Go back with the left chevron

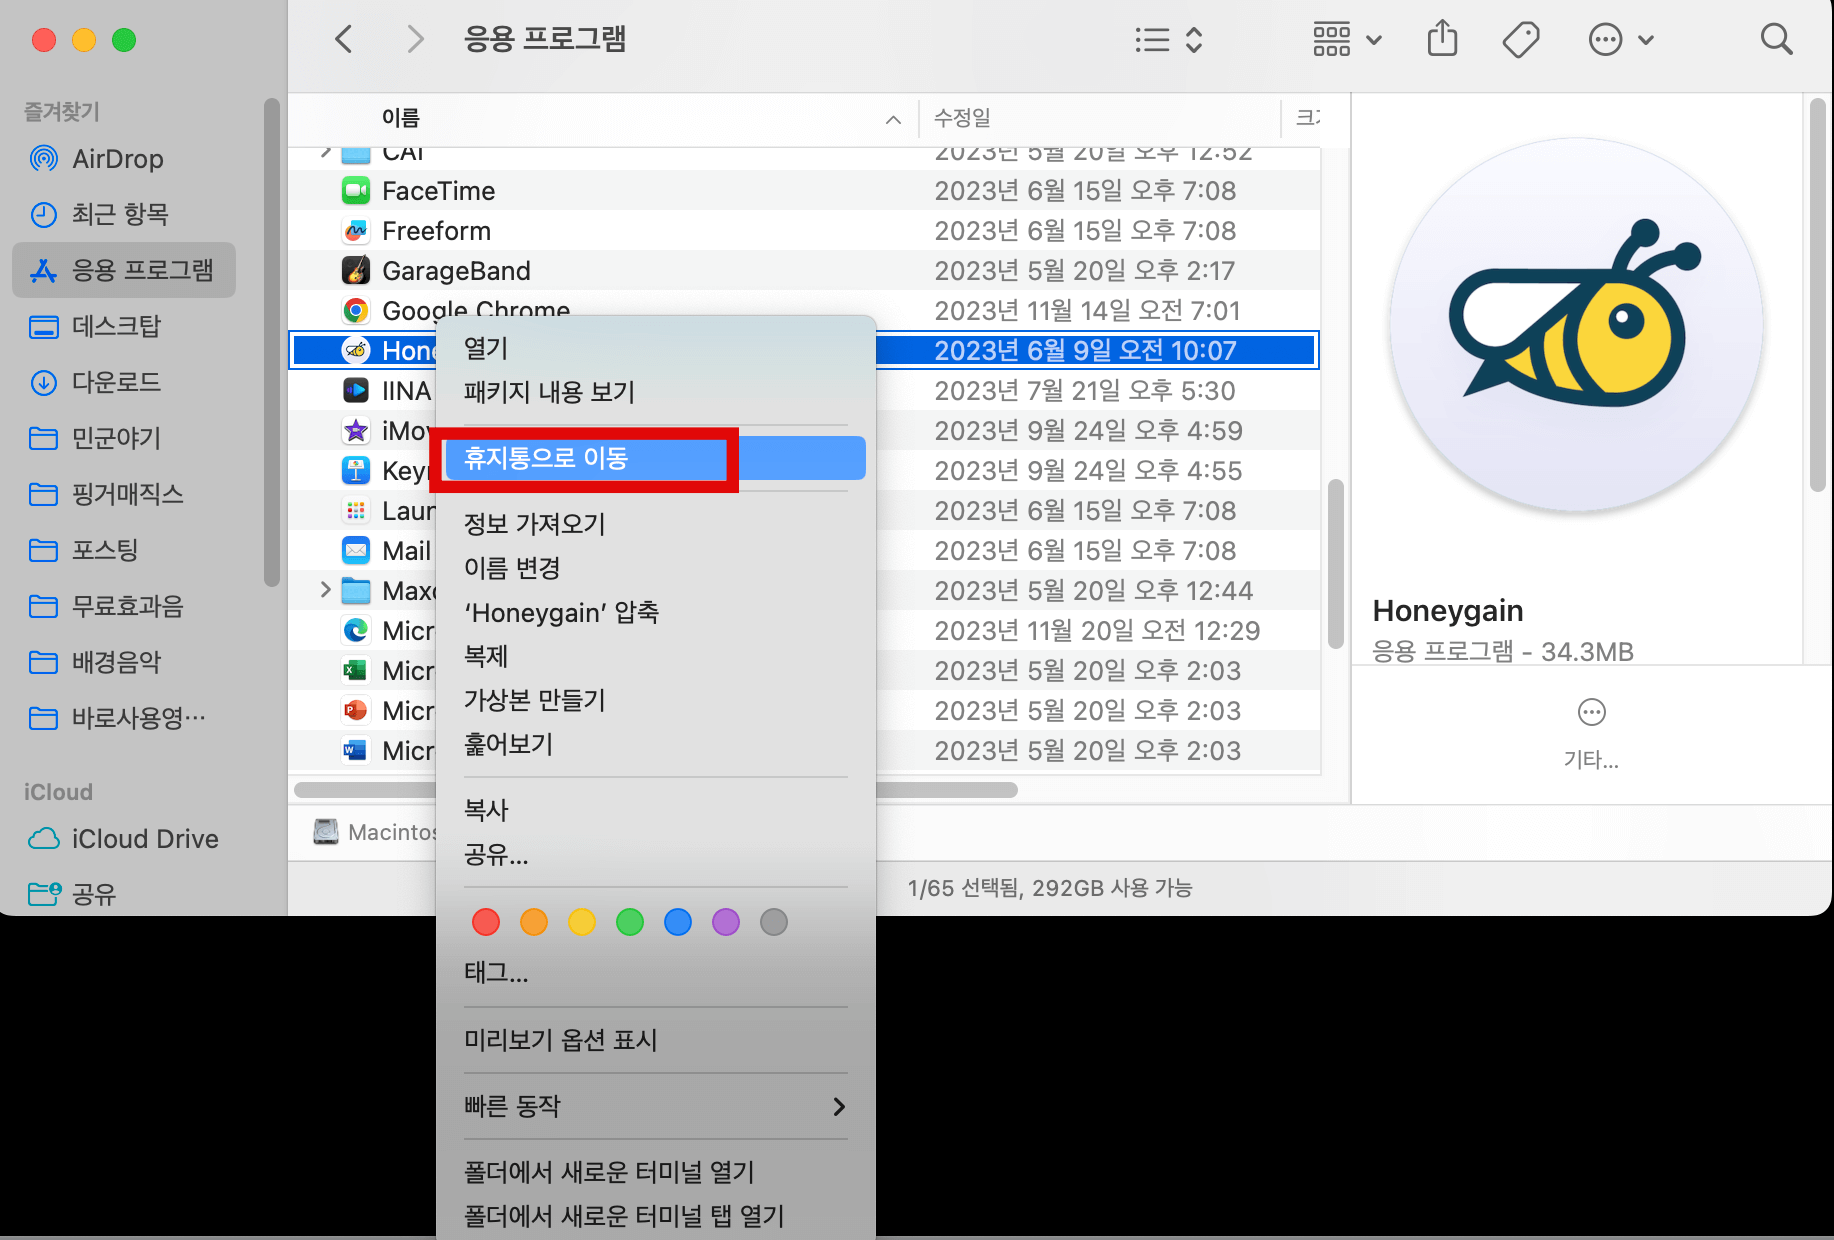click(x=344, y=40)
